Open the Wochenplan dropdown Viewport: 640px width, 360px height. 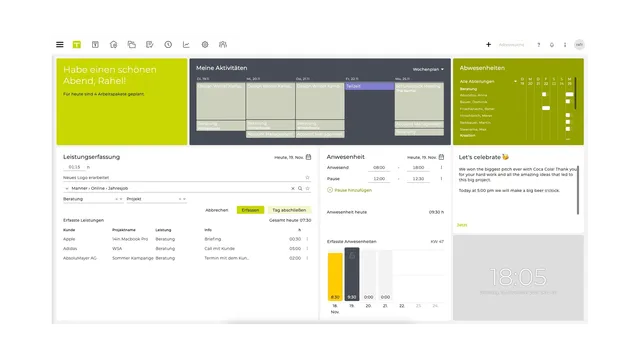428,69
